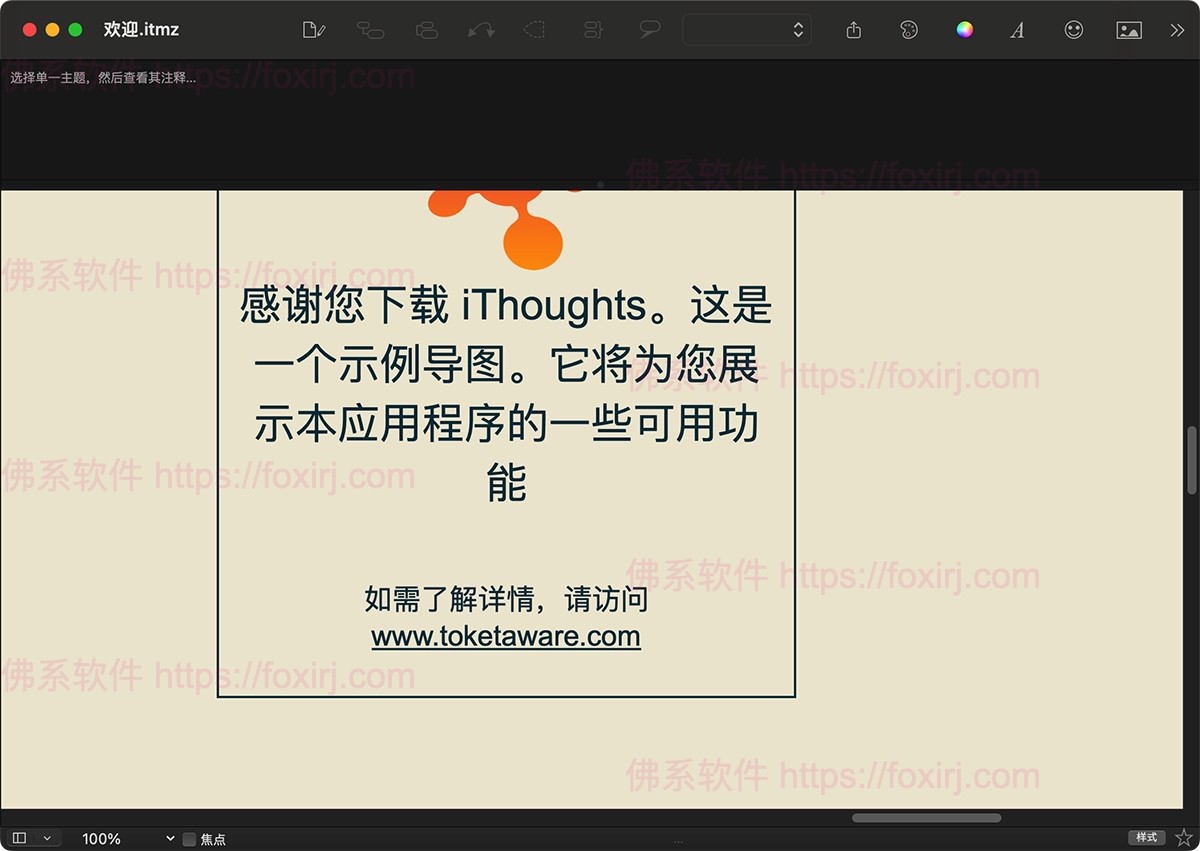Open the color wheel picker
The image size is (1200, 851).
964,30
